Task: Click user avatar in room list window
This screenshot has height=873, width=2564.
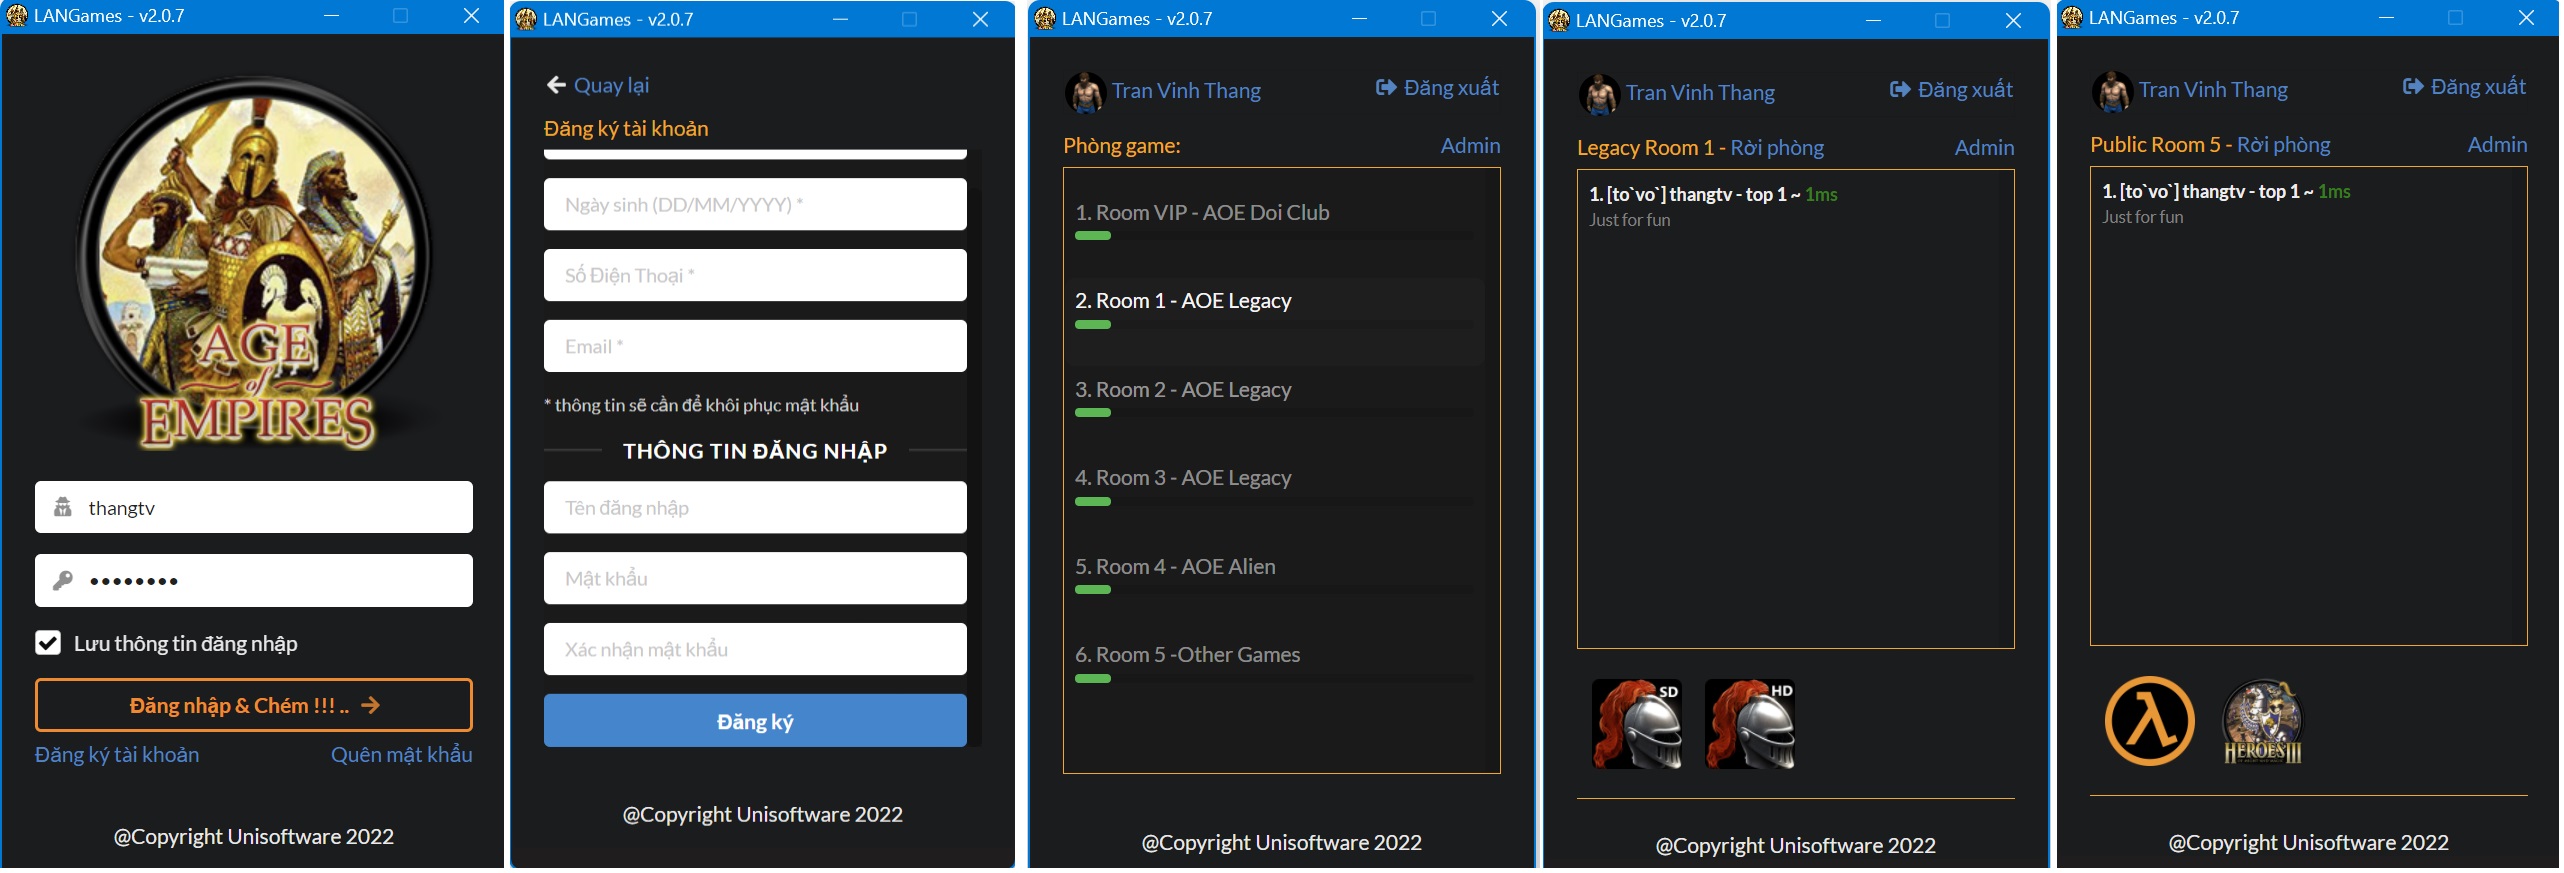Action: pyautogui.click(x=1085, y=92)
